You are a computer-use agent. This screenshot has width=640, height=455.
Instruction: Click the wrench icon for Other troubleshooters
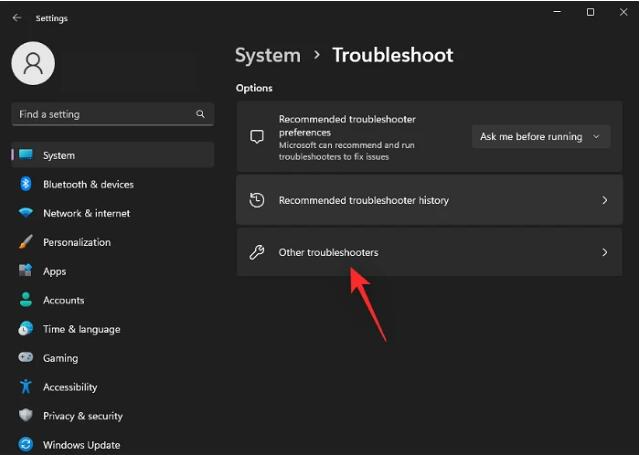[257, 252]
